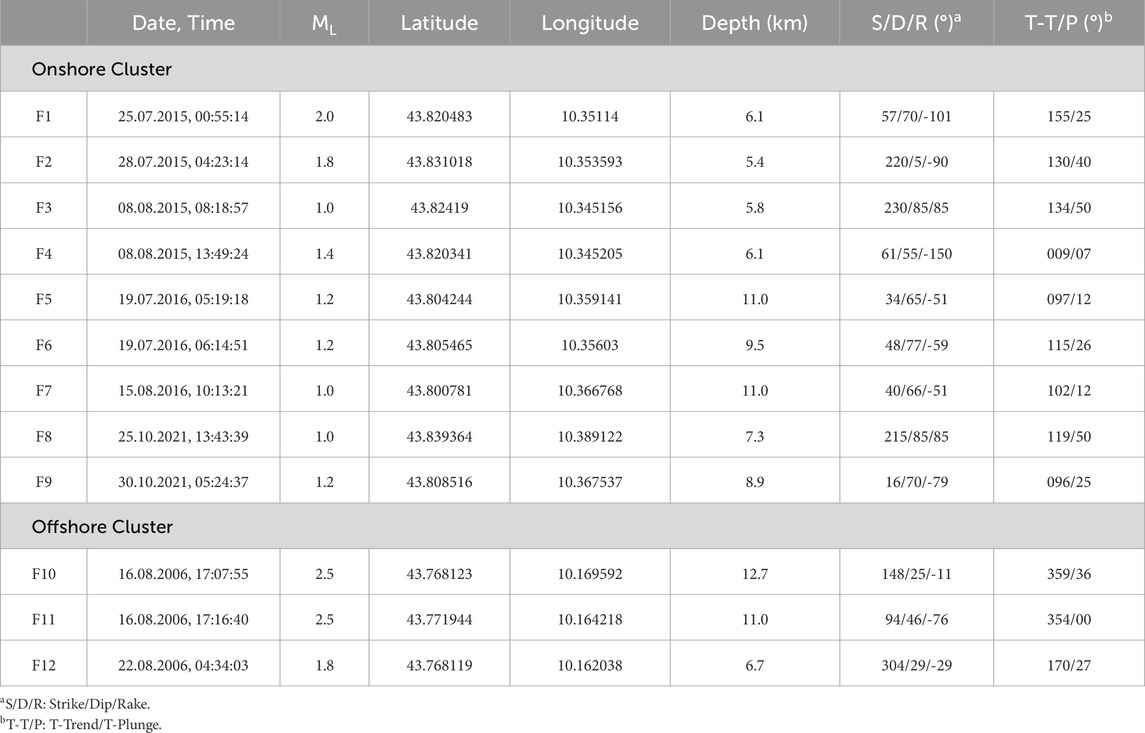This screenshot has height=733, width=1145.
Task: Click the F5 row label
Action: point(44,299)
